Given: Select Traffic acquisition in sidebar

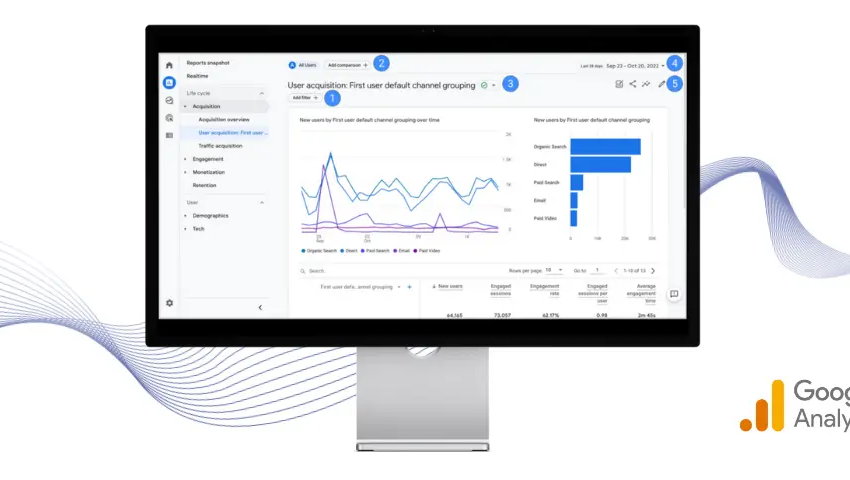Looking at the screenshot, I should coord(219,145).
